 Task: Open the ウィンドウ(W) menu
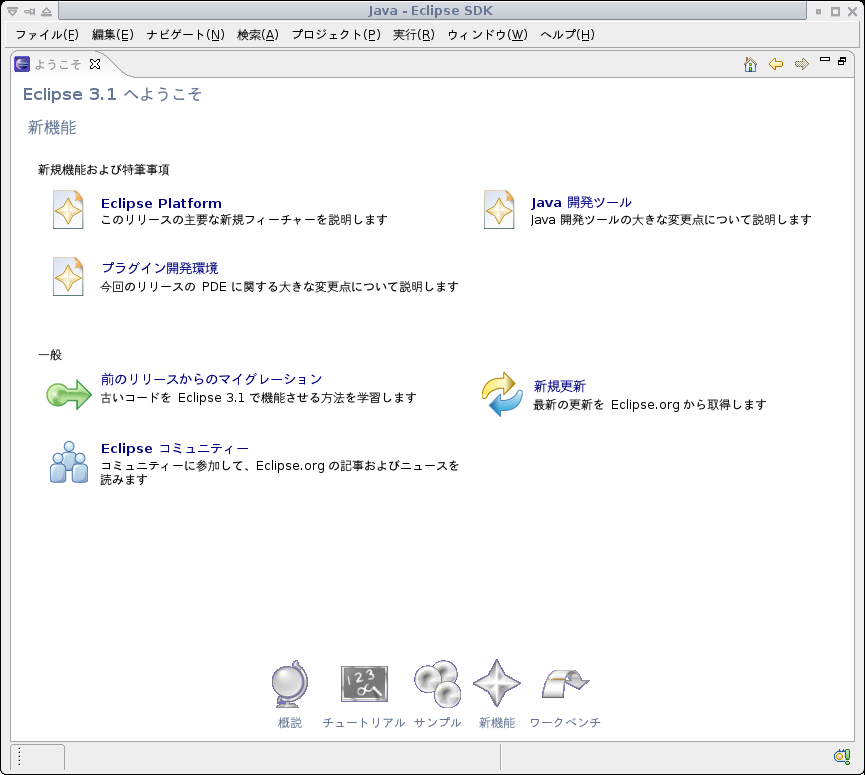point(487,35)
